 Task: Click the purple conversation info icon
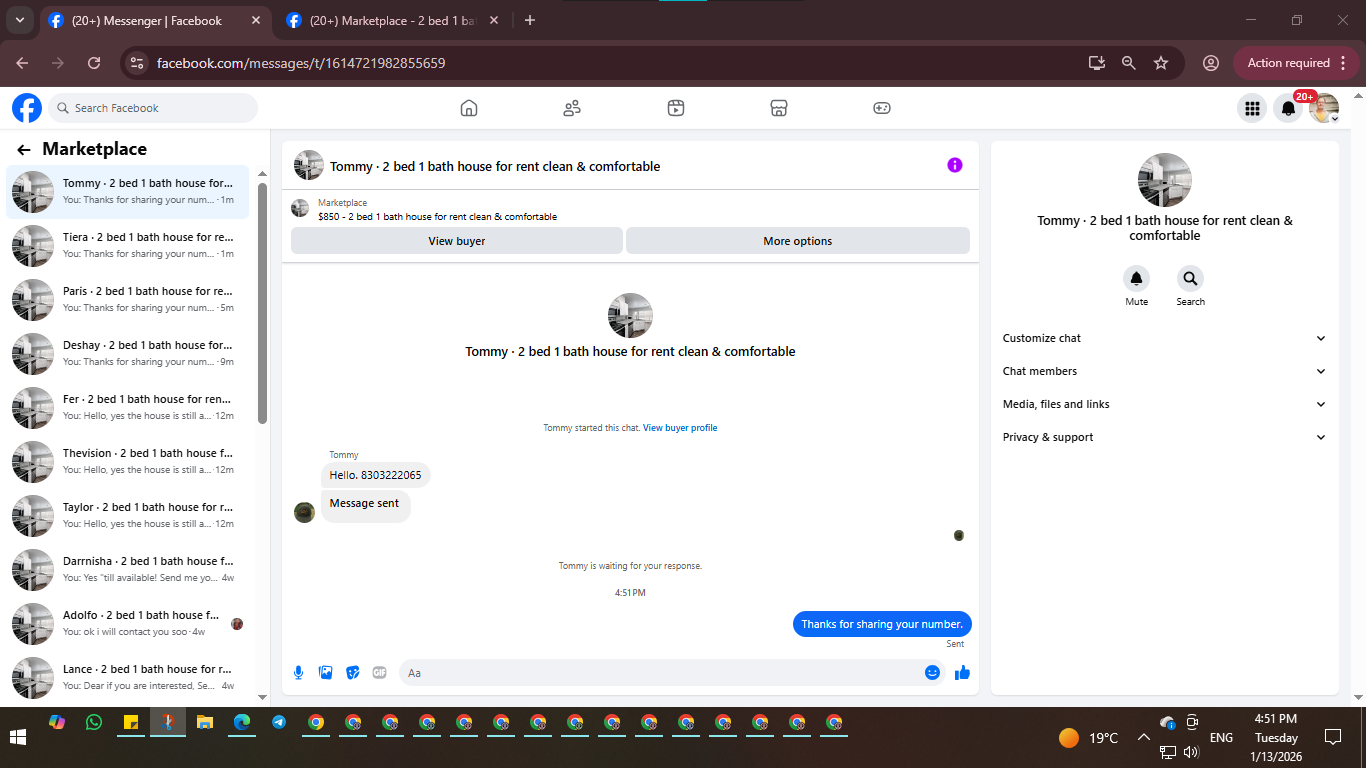click(955, 165)
